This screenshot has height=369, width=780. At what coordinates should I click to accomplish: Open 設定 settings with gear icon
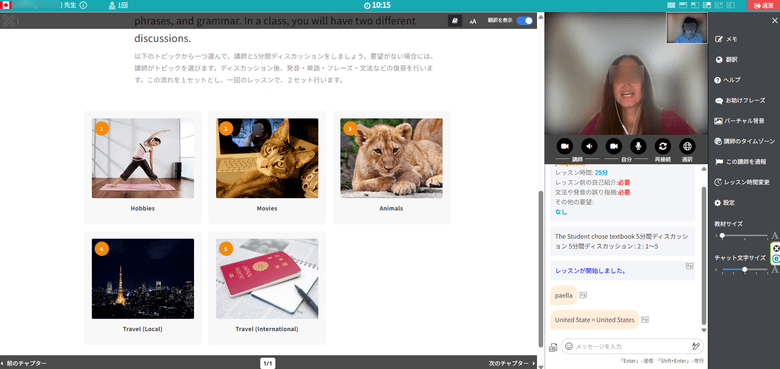[x=724, y=203]
